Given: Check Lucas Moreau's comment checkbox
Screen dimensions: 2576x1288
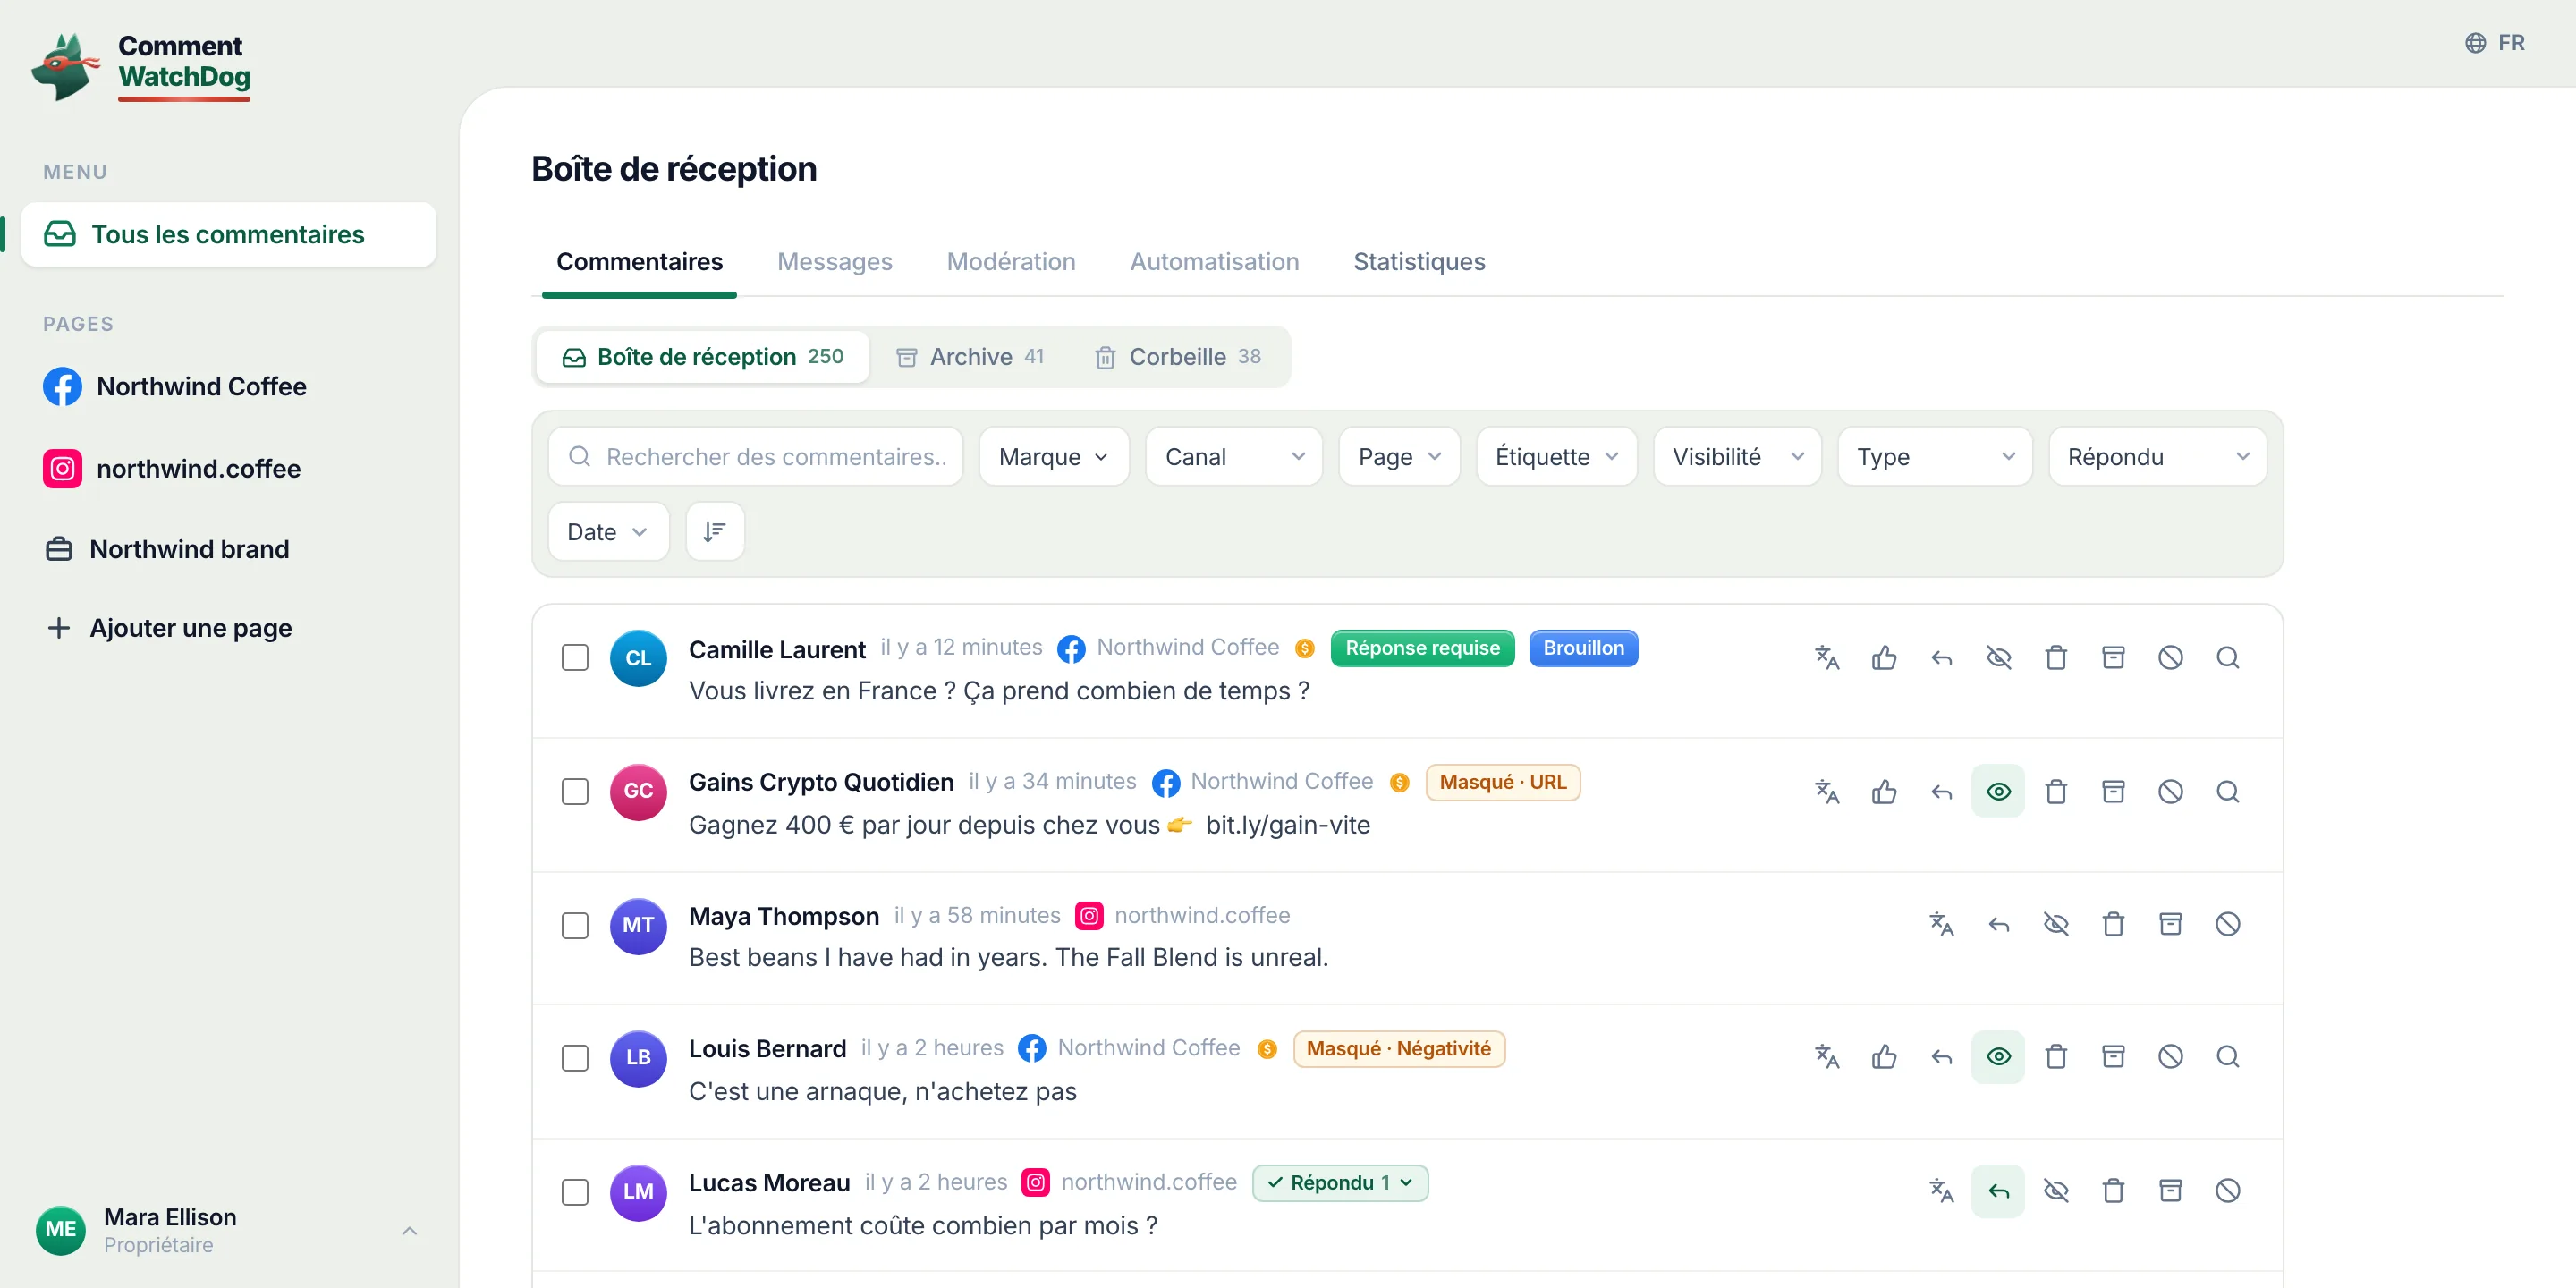Looking at the screenshot, I should tap(575, 1191).
